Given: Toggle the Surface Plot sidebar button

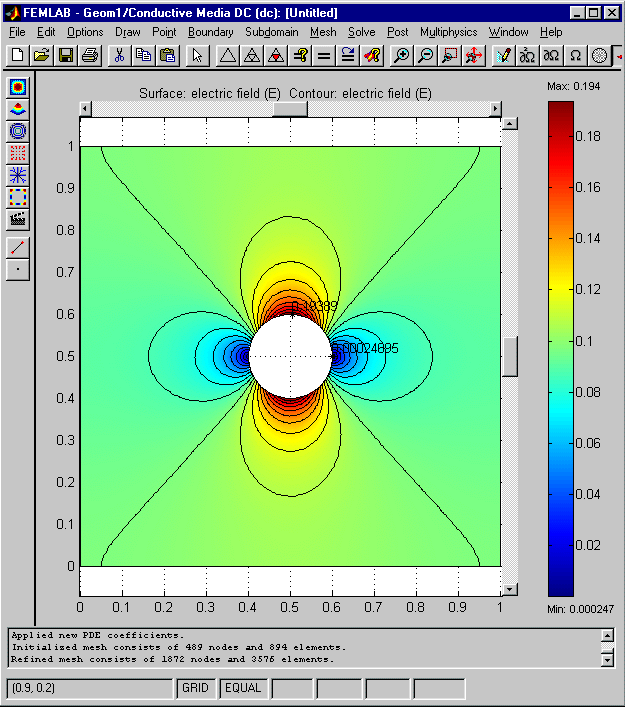Looking at the screenshot, I should click(x=18, y=87).
